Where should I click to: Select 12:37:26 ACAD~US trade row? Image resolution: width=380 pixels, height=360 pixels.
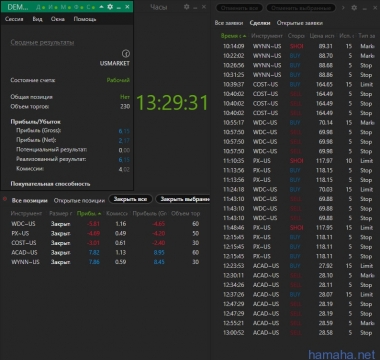(x=299, y=294)
